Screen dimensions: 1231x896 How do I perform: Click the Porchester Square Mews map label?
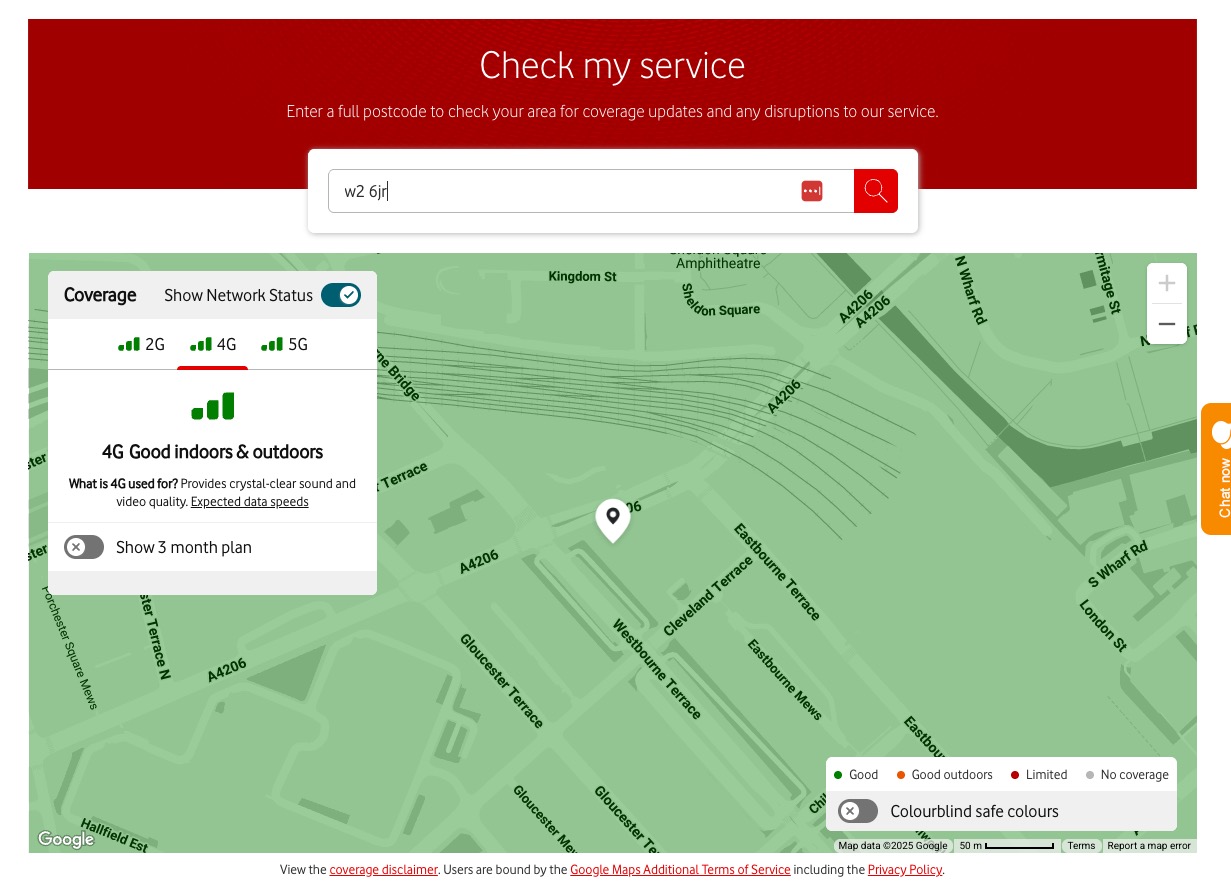click(x=69, y=647)
